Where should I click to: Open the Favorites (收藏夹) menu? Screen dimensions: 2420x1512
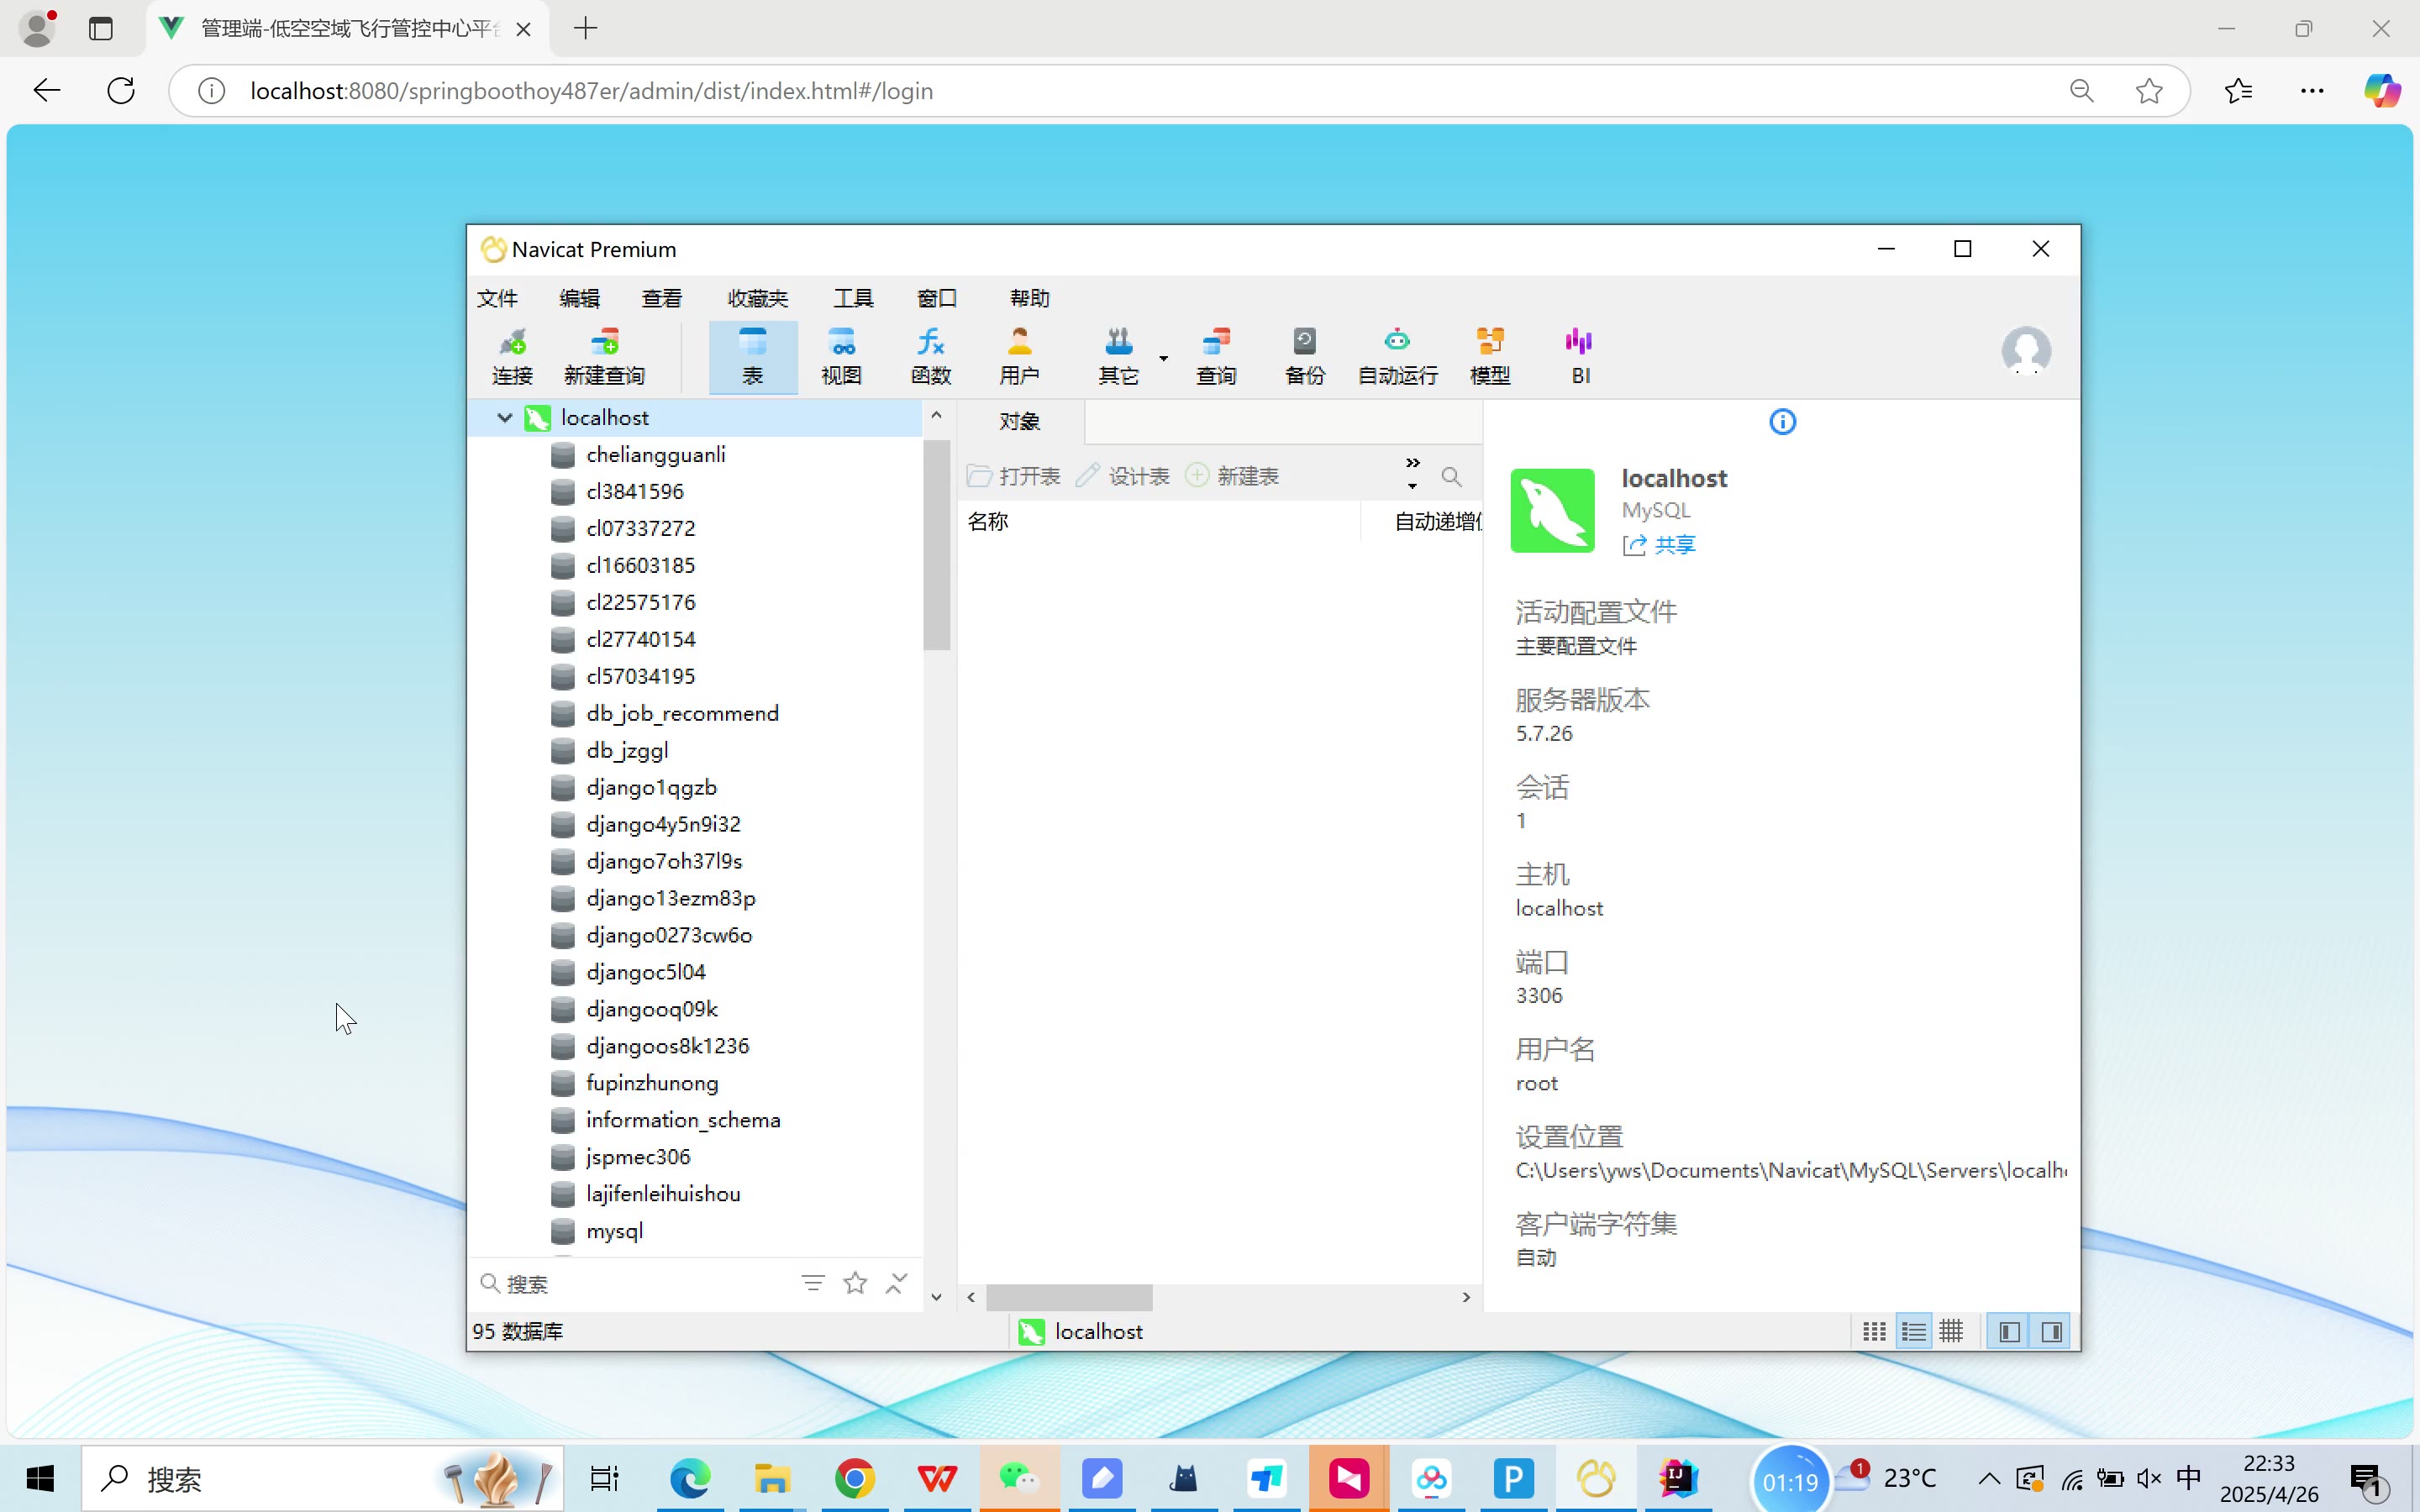click(757, 298)
